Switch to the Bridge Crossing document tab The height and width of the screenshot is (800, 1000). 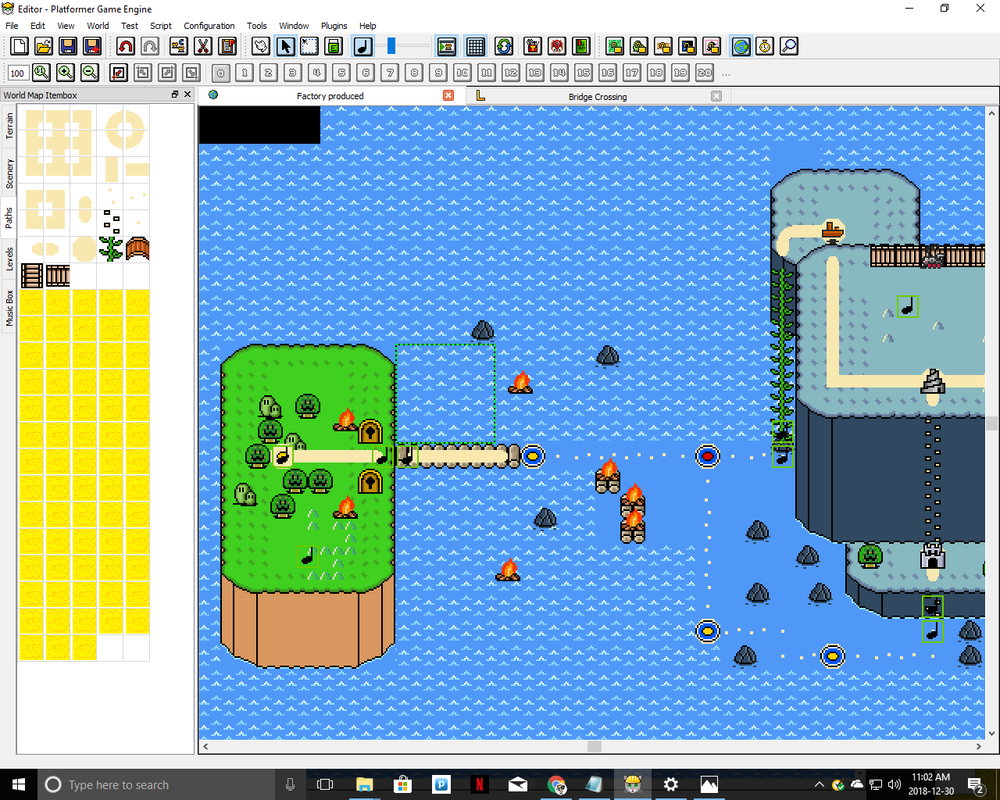coord(598,96)
